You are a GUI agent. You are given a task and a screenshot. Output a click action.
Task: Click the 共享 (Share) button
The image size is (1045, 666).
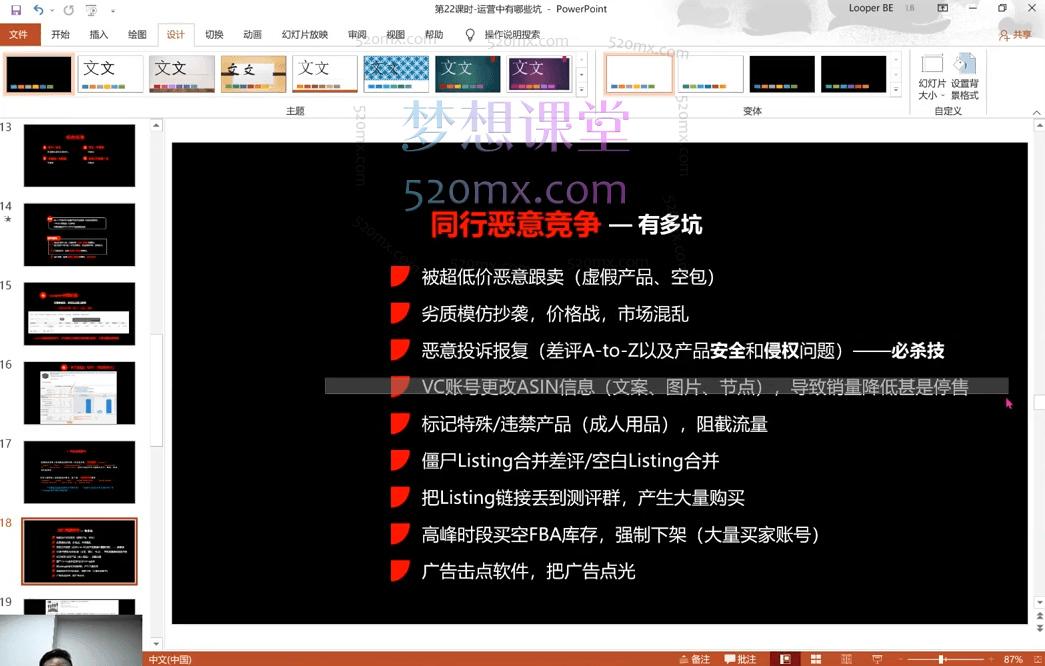[x=1018, y=33]
